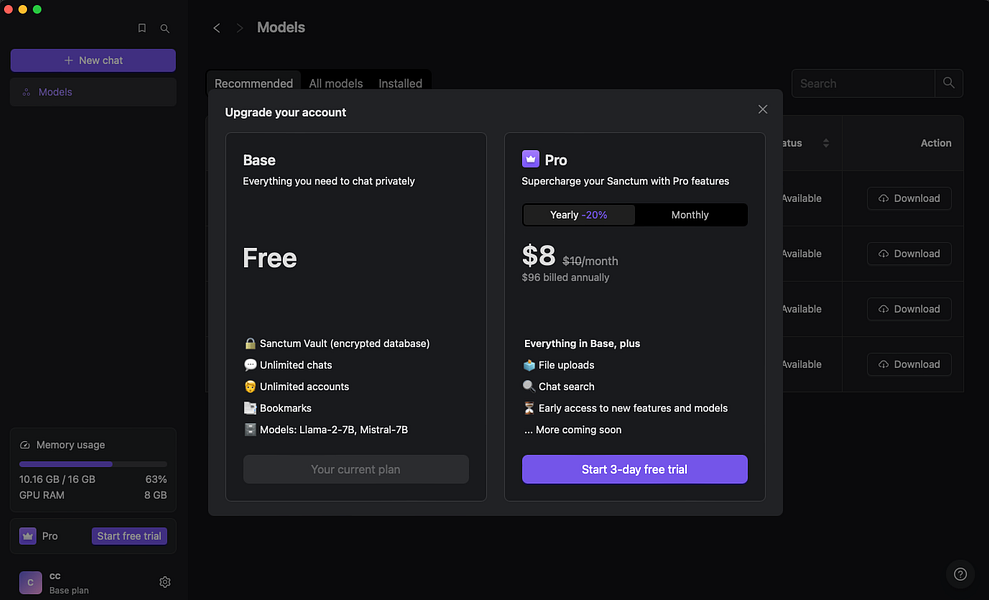The image size is (989, 600).
Task: Select Yearly -20% billing option
Action: [x=579, y=215]
